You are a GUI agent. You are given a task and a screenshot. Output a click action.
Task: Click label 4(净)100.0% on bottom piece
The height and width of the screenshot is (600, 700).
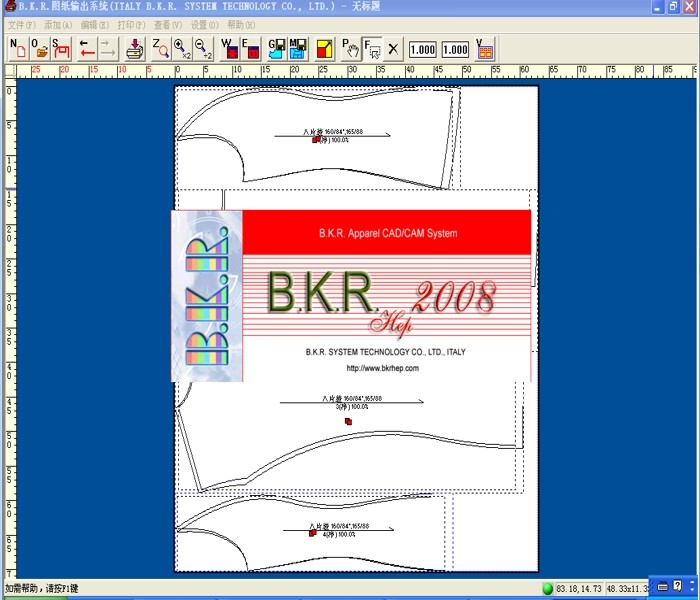point(339,534)
